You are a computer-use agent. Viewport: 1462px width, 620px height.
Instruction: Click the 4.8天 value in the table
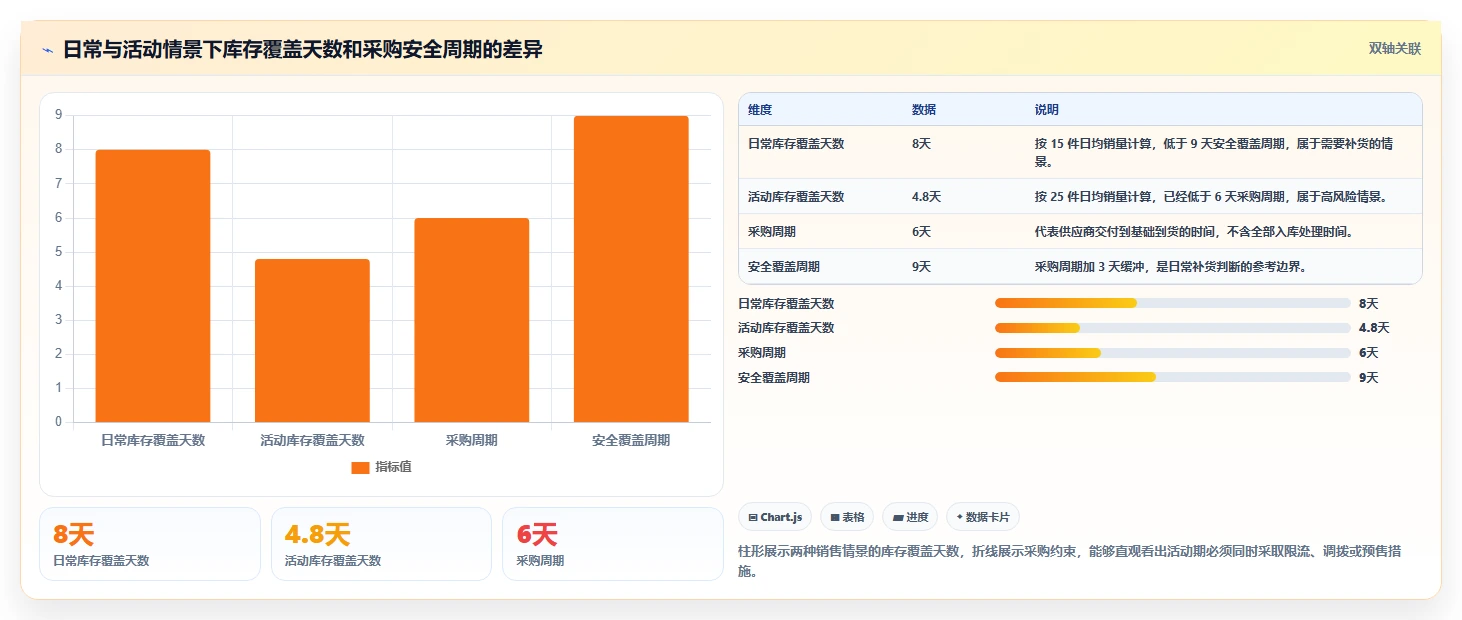[926, 197]
